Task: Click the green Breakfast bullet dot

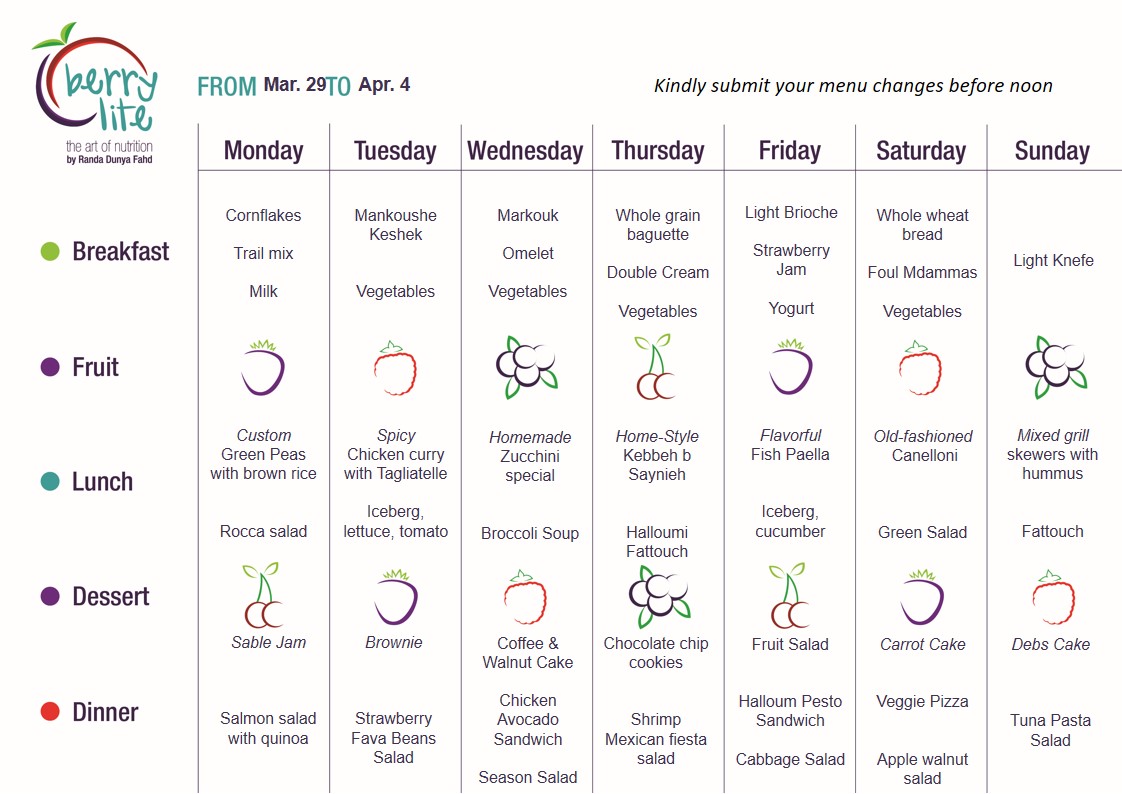Action: tap(50, 251)
